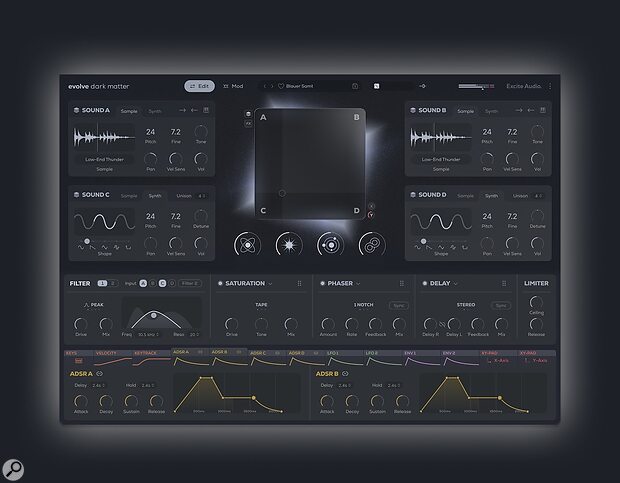Click the Blauer Samt preset name
This screenshot has height=483, width=620.
pos(299,86)
